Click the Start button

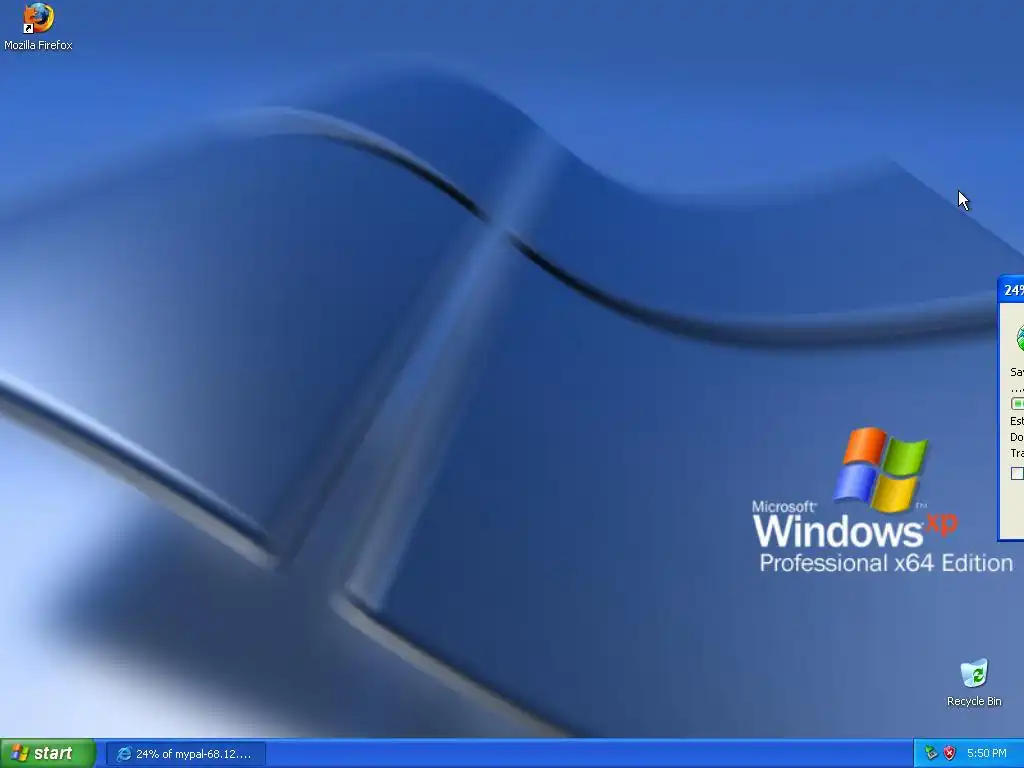point(48,753)
